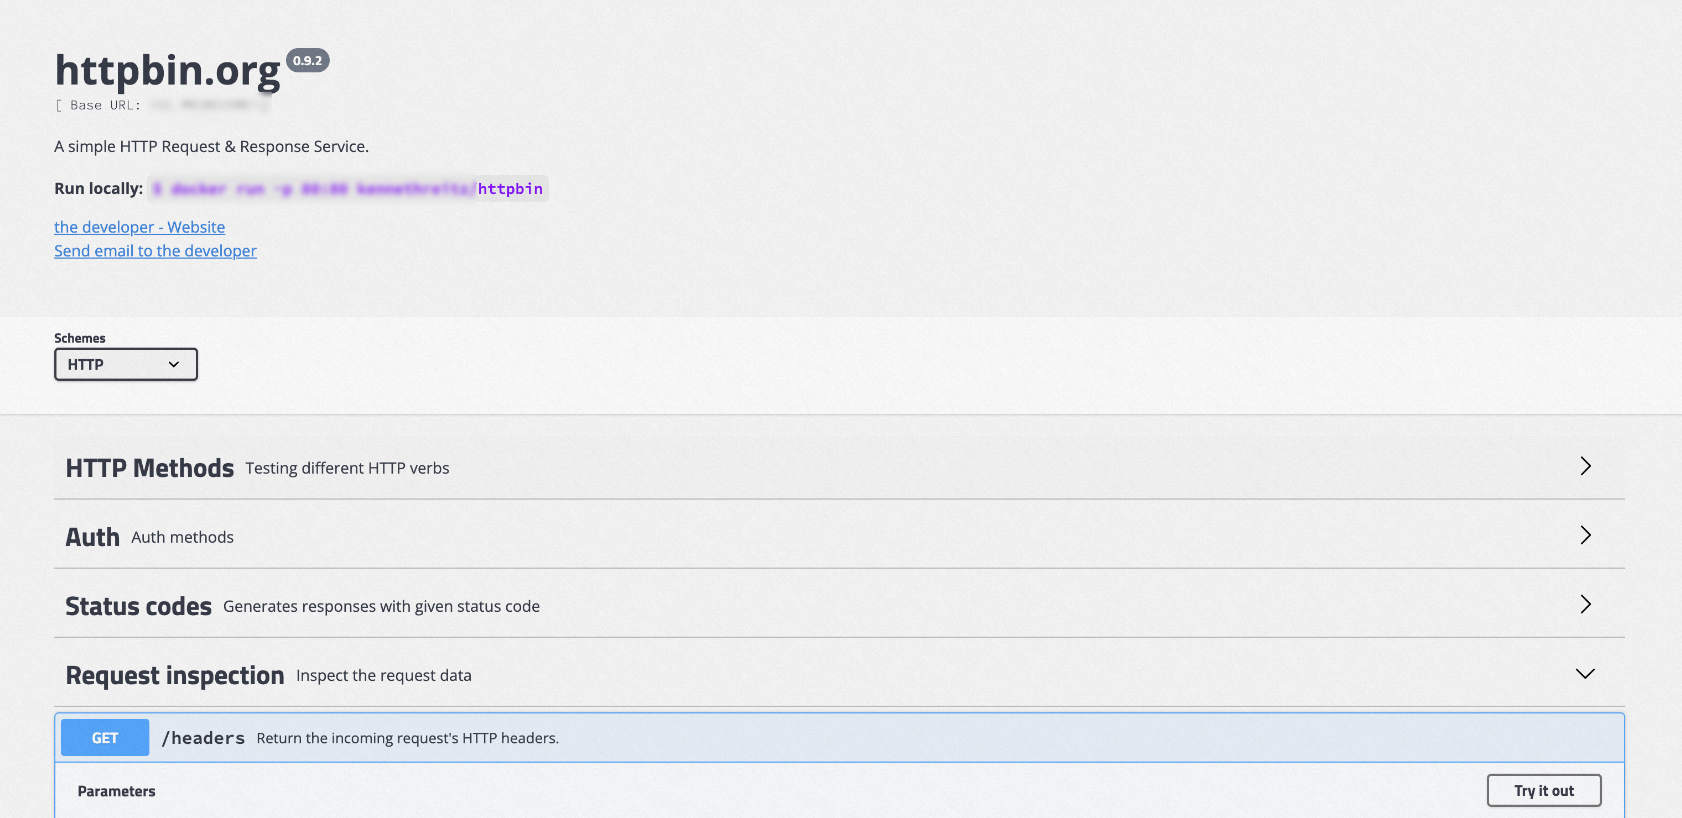This screenshot has height=818, width=1682.
Task: Click the Run locally docker command
Action: point(348,189)
